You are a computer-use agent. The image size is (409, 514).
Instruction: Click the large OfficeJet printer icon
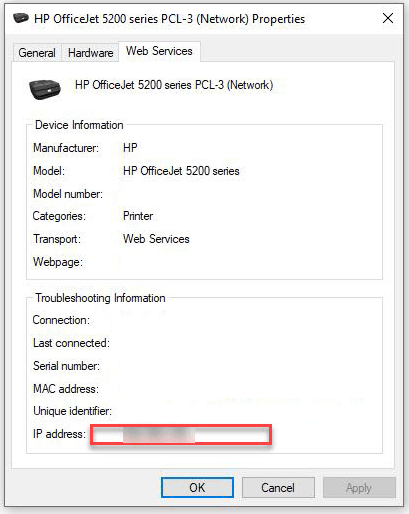[45, 89]
